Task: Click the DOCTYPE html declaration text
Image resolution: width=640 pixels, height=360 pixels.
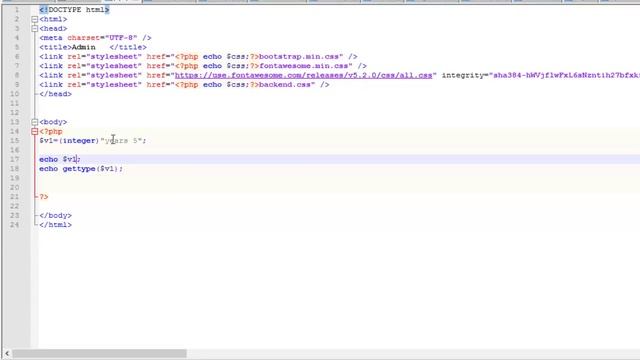Action: pyautogui.click(x=74, y=10)
